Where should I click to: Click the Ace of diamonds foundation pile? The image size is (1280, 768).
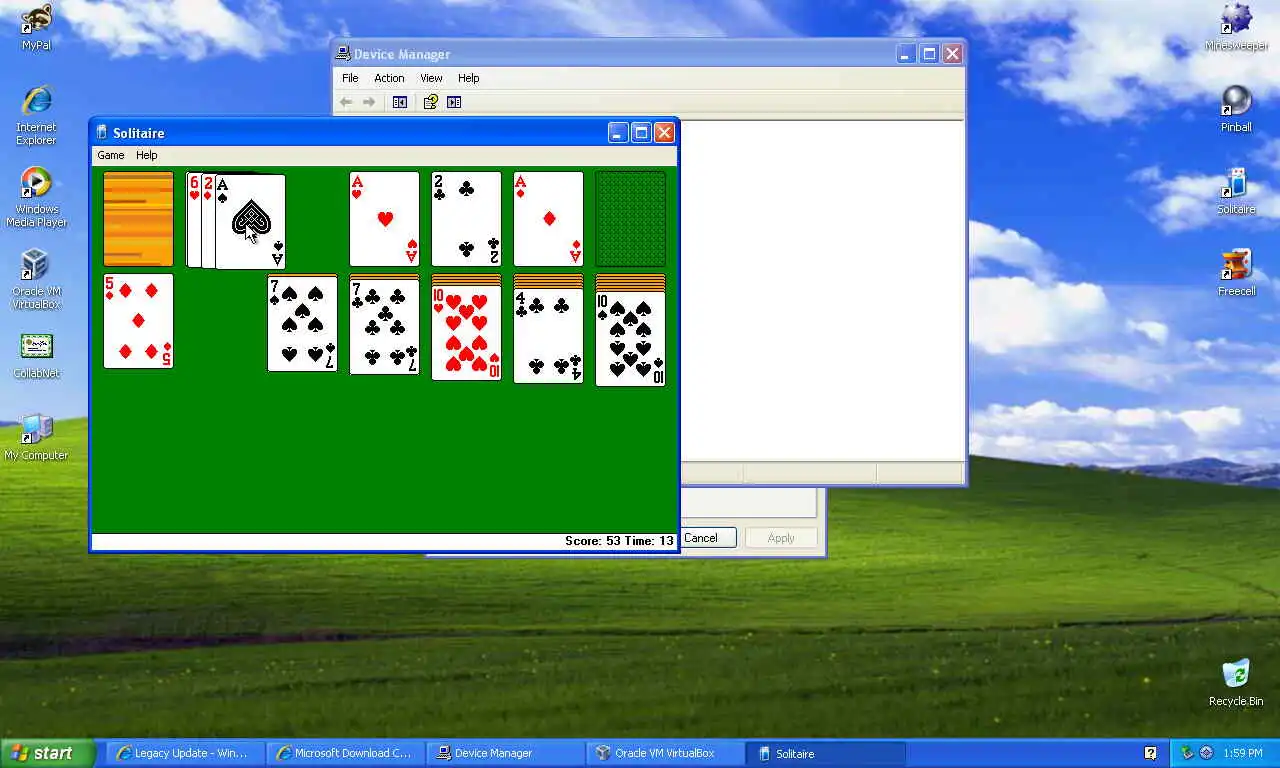(x=548, y=219)
